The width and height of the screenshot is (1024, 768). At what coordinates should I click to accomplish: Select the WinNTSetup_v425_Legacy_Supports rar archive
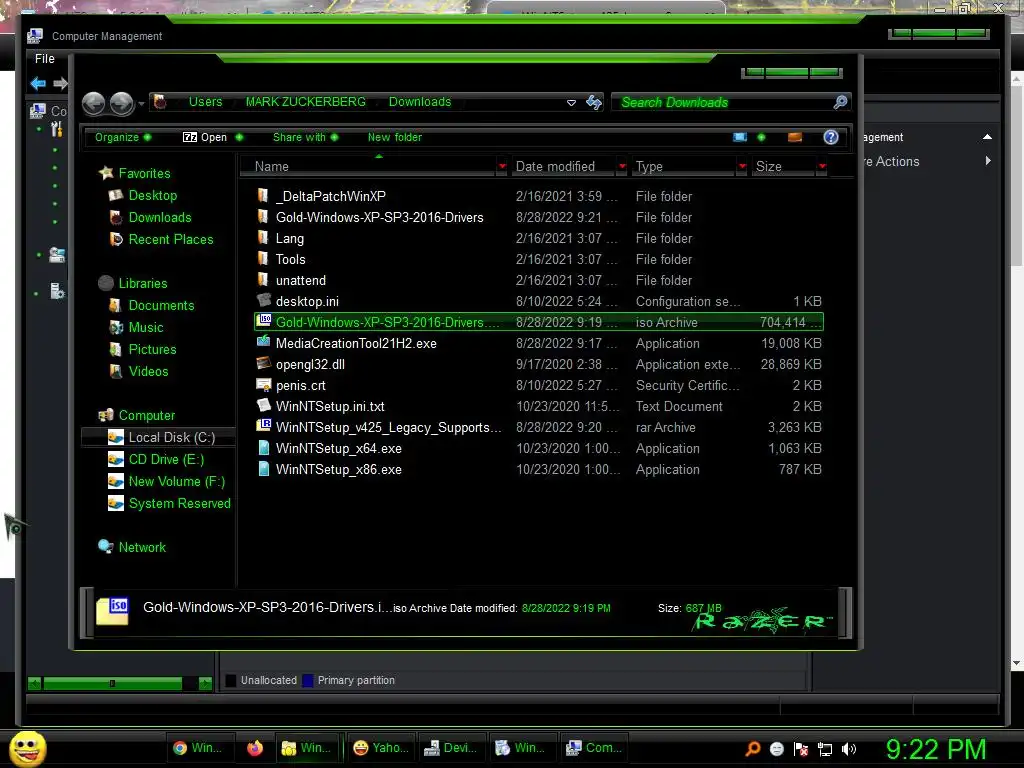(x=539, y=427)
